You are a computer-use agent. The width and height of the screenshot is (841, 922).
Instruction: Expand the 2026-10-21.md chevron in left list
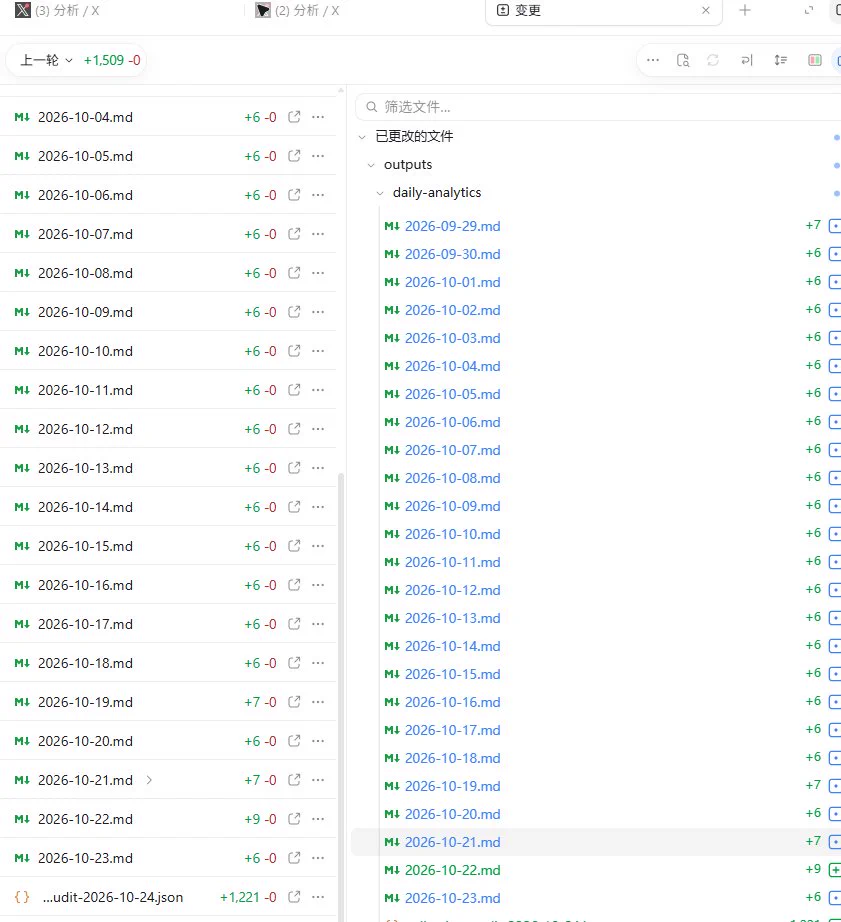(149, 780)
